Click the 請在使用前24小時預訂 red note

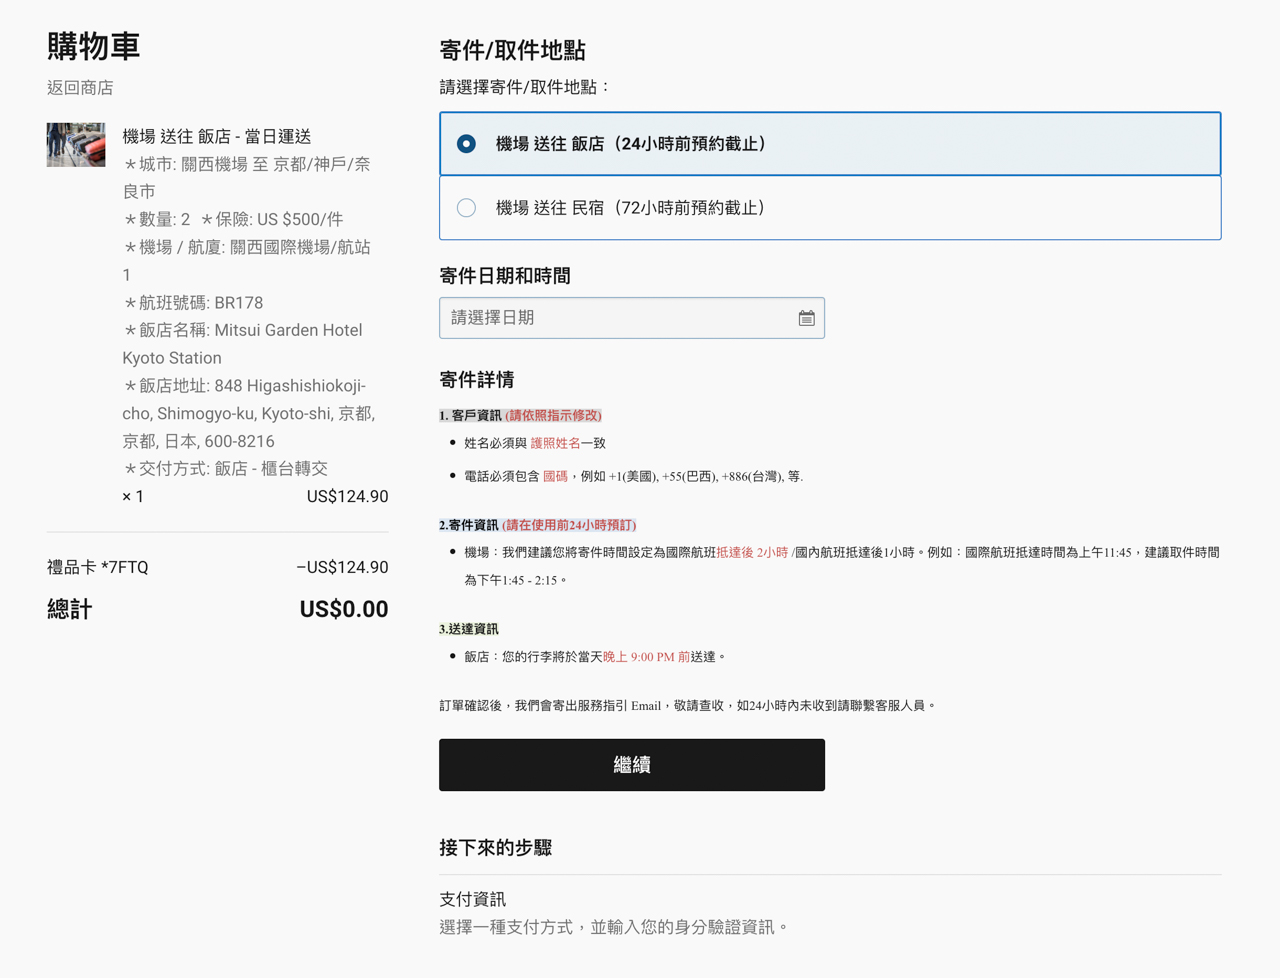pos(568,525)
